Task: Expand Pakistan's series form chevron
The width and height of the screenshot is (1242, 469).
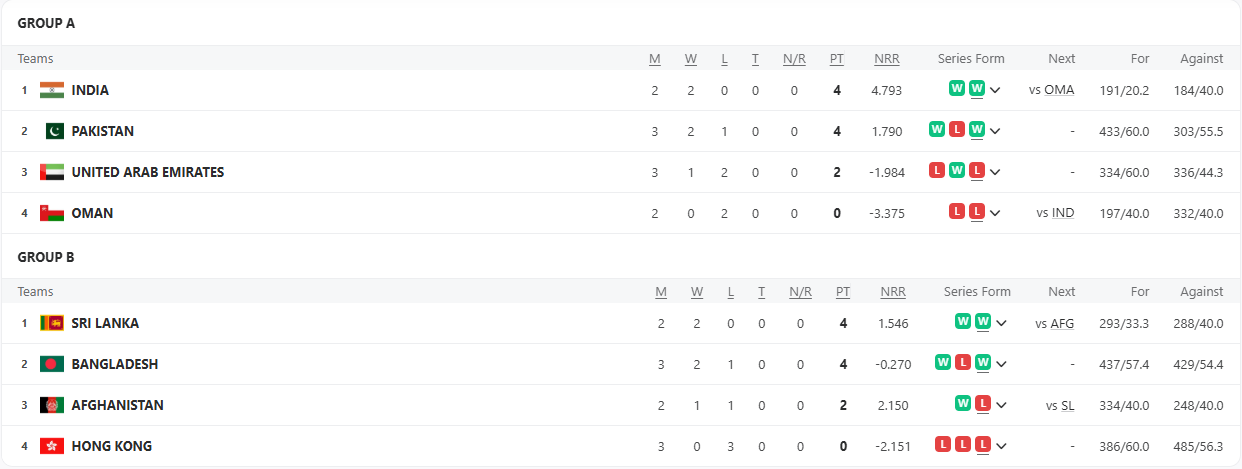Action: point(996,131)
